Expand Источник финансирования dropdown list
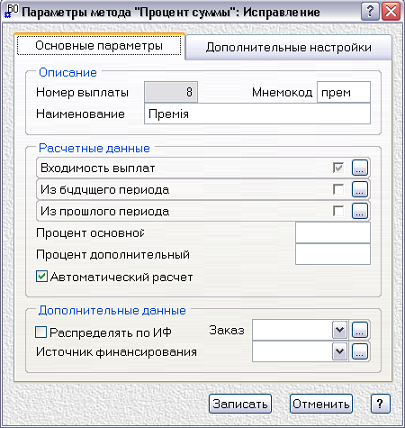The width and height of the screenshot is (405, 428). point(340,351)
